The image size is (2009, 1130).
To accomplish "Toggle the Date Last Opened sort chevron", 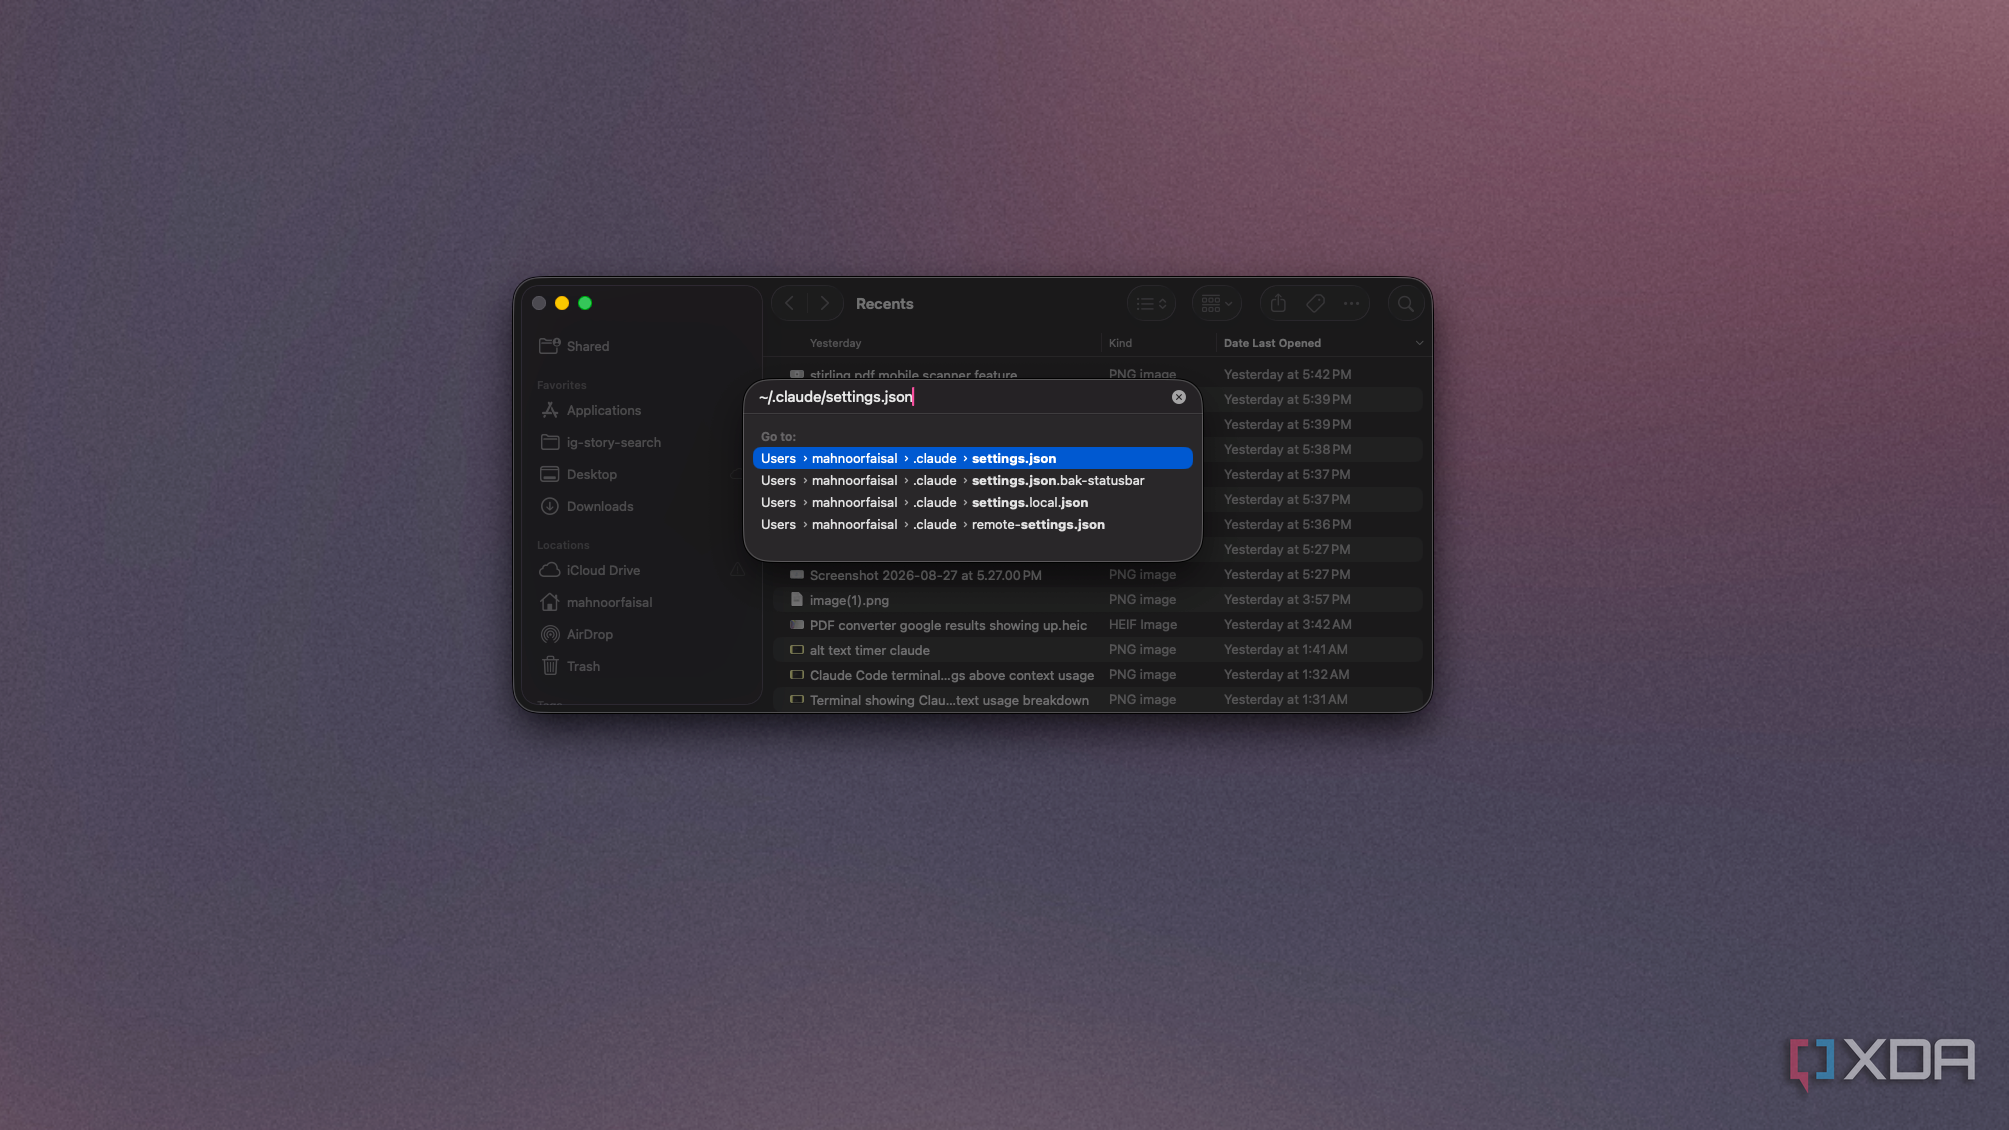I will point(1419,343).
